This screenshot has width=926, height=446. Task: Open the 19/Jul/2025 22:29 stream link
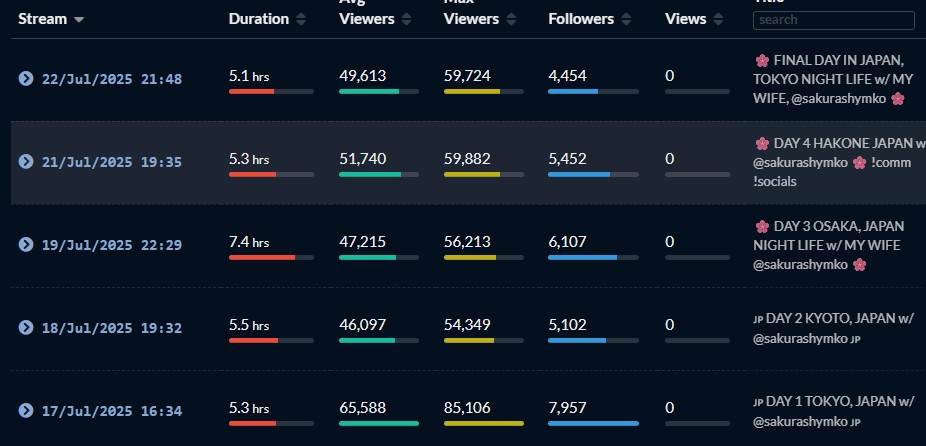(112, 245)
